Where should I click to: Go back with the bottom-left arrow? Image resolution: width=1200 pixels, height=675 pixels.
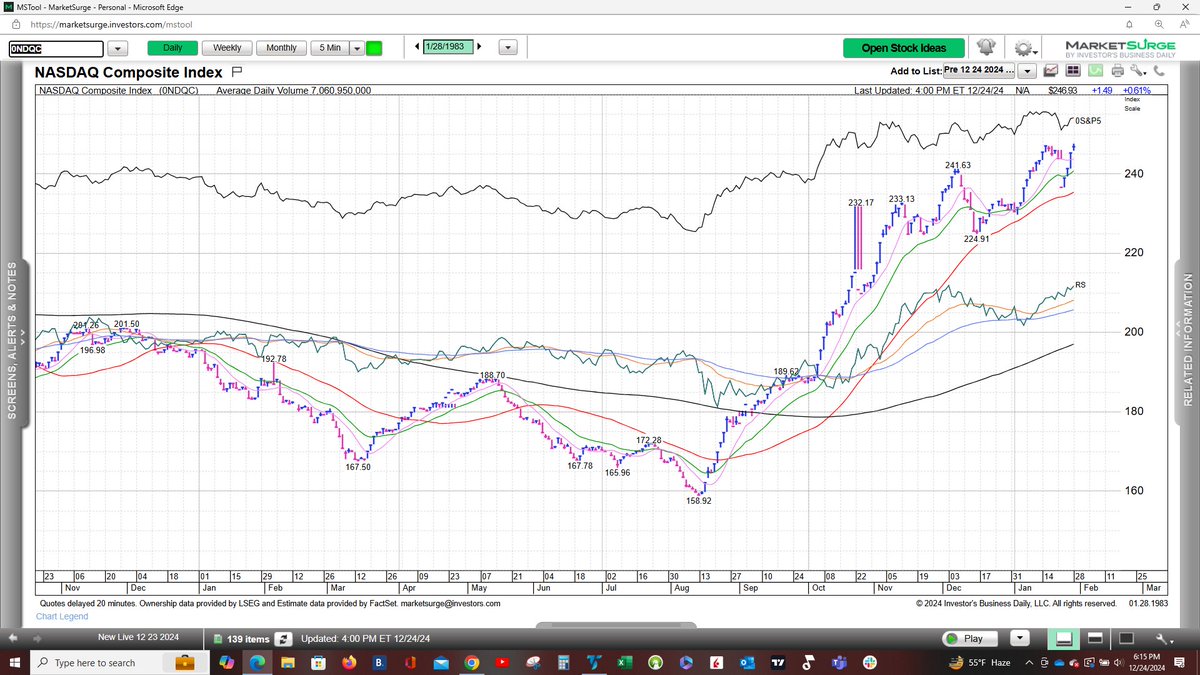pyautogui.click(x=14, y=638)
